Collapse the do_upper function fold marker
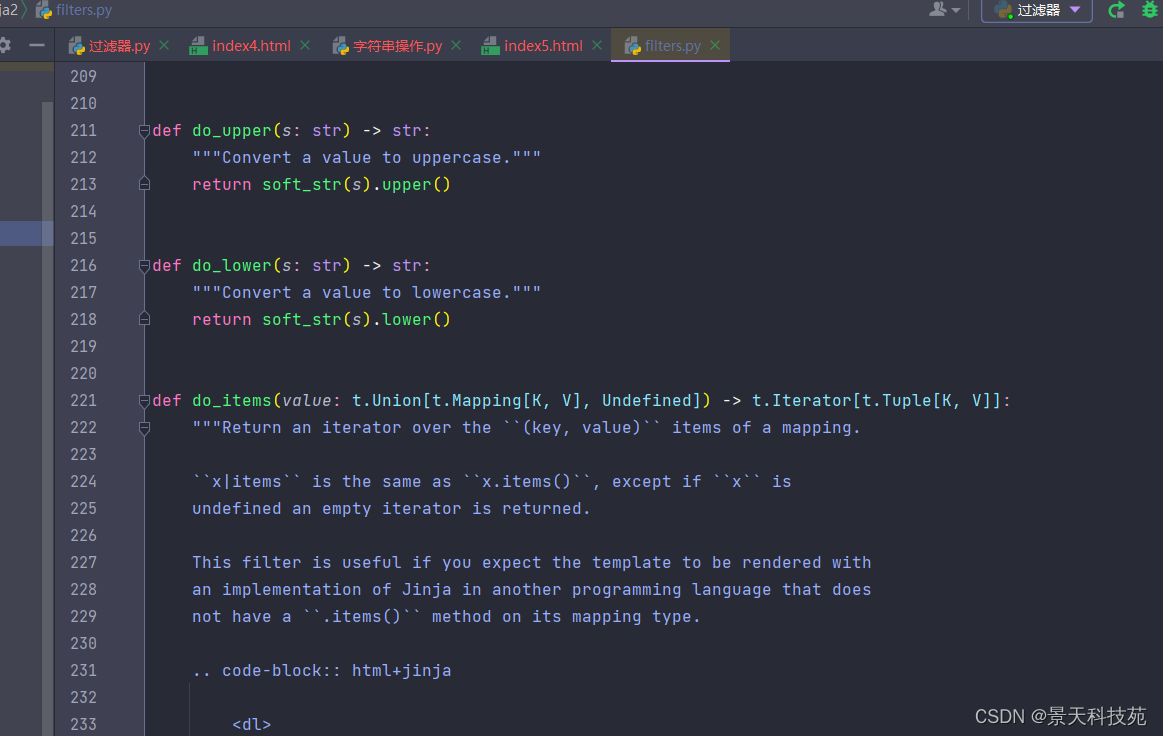The image size is (1163, 736). [145, 131]
